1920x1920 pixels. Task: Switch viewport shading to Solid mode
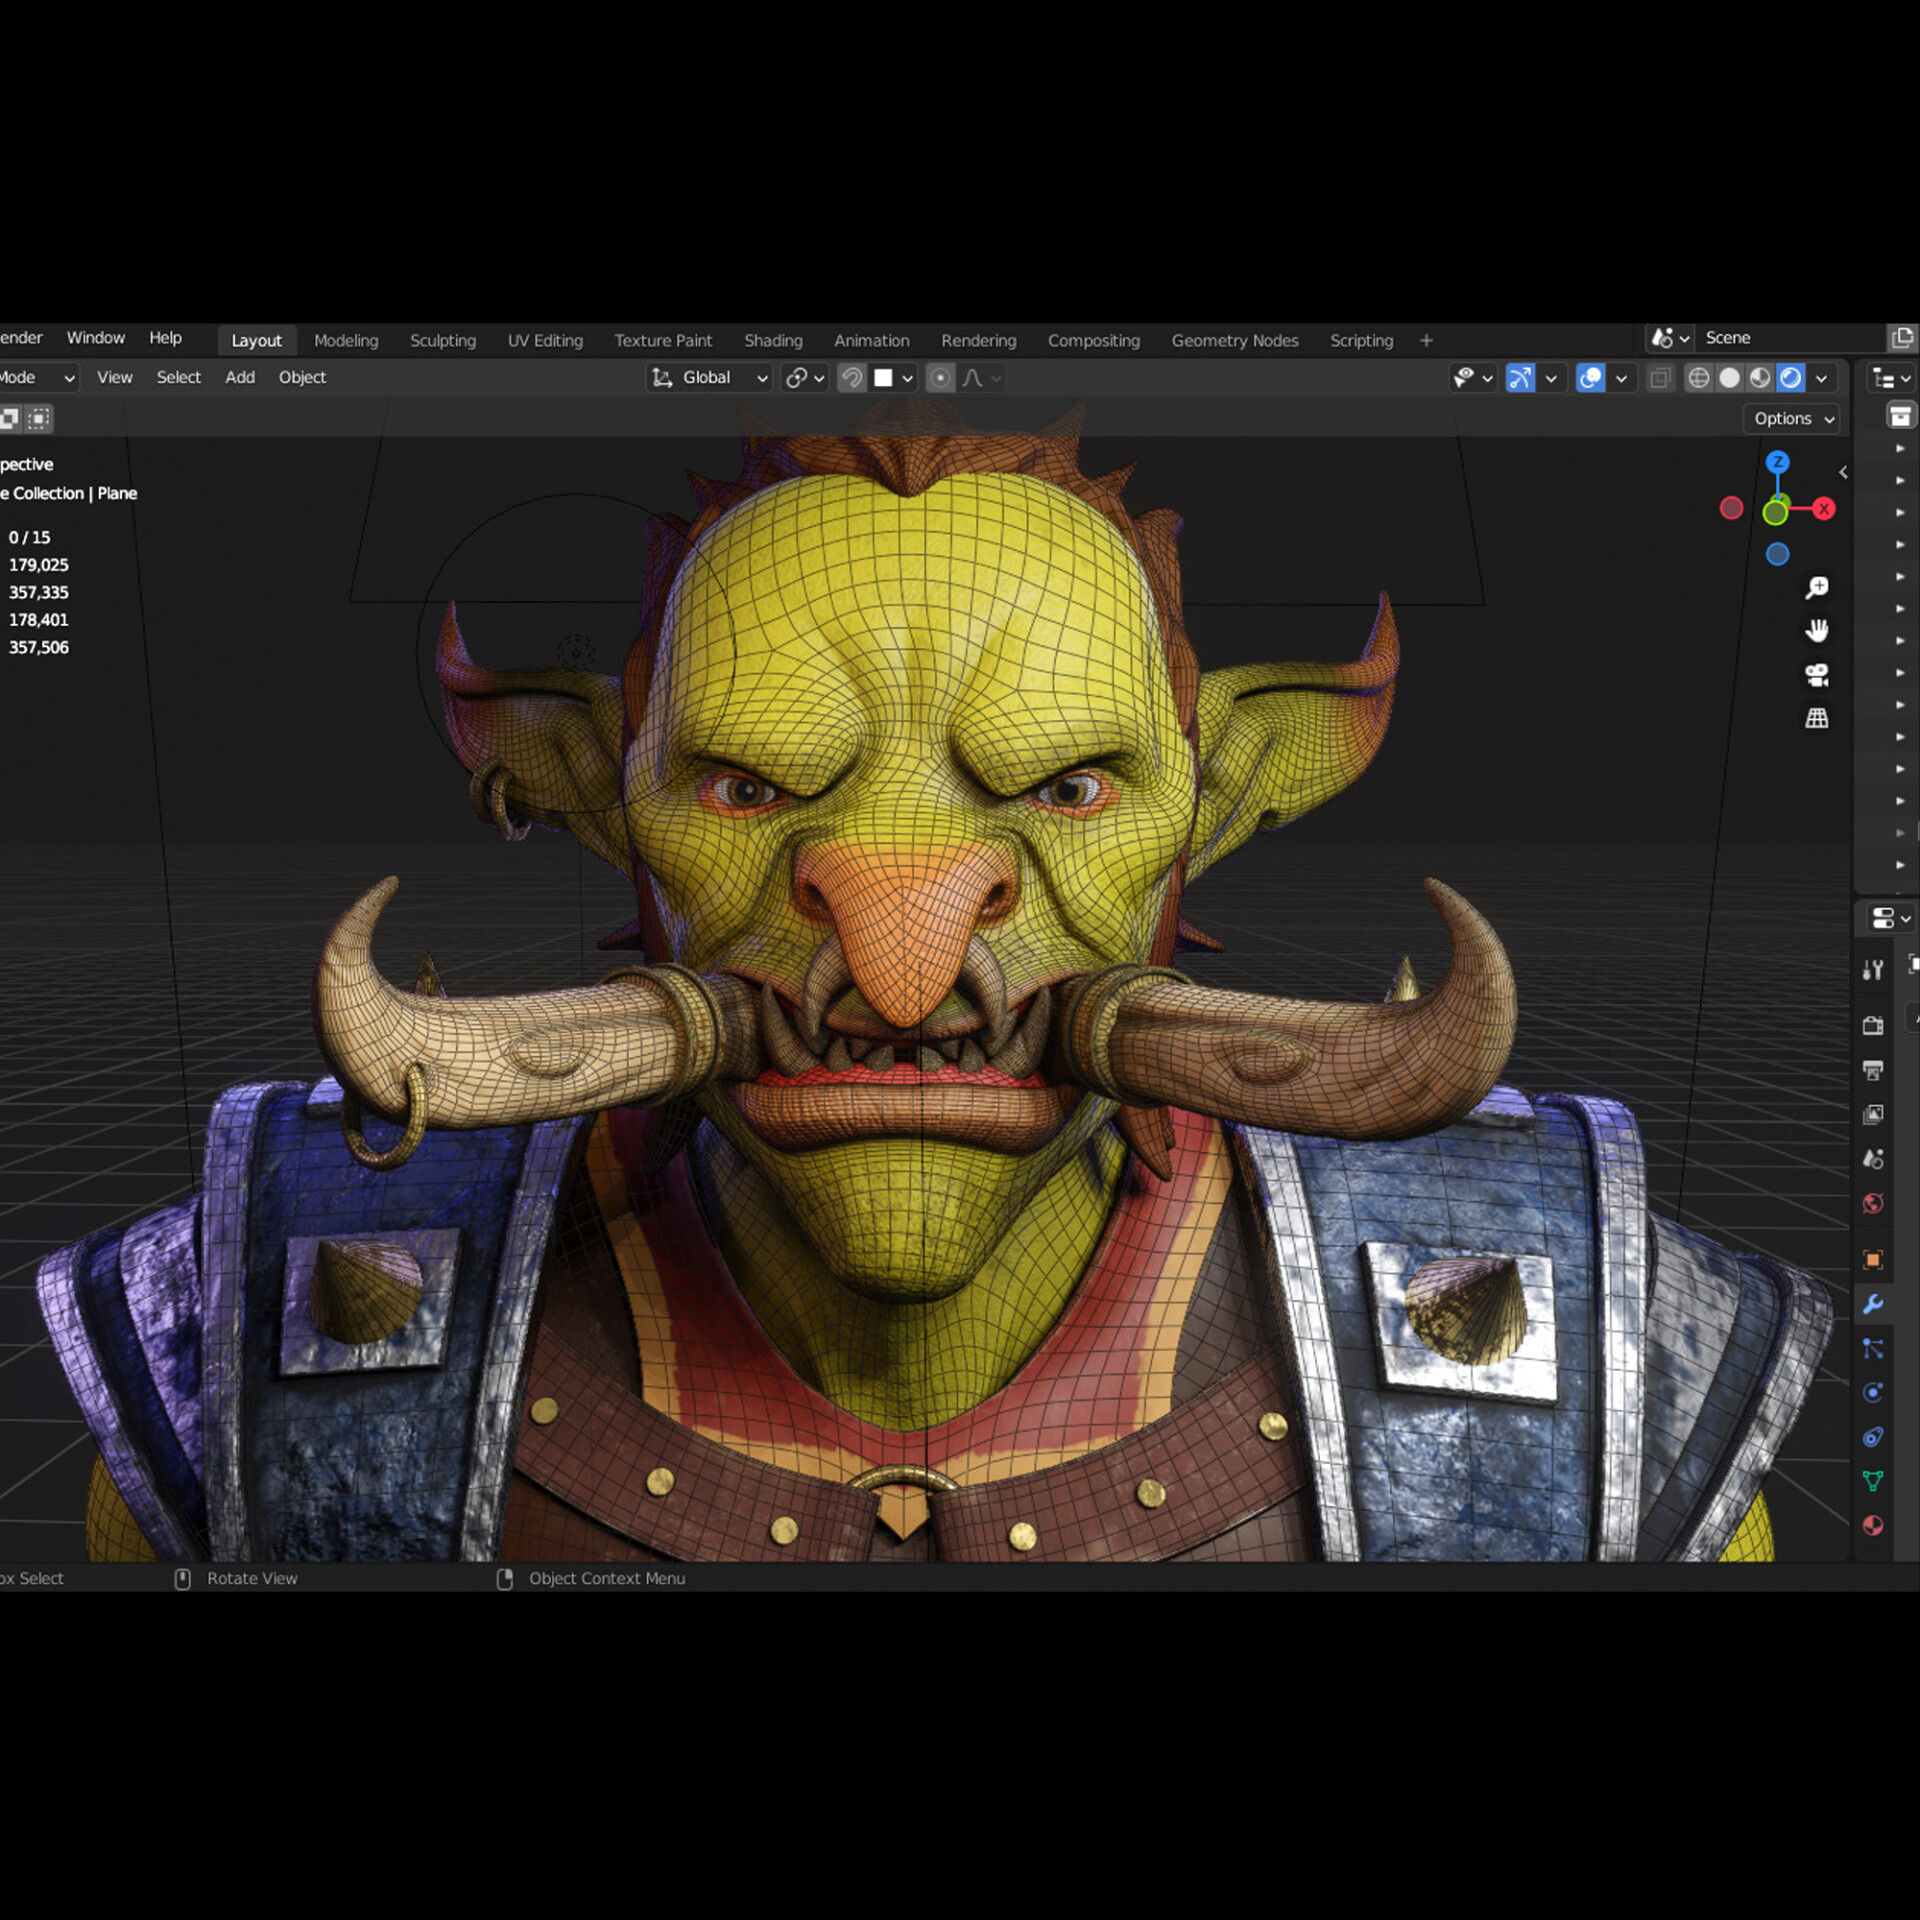click(x=1729, y=378)
